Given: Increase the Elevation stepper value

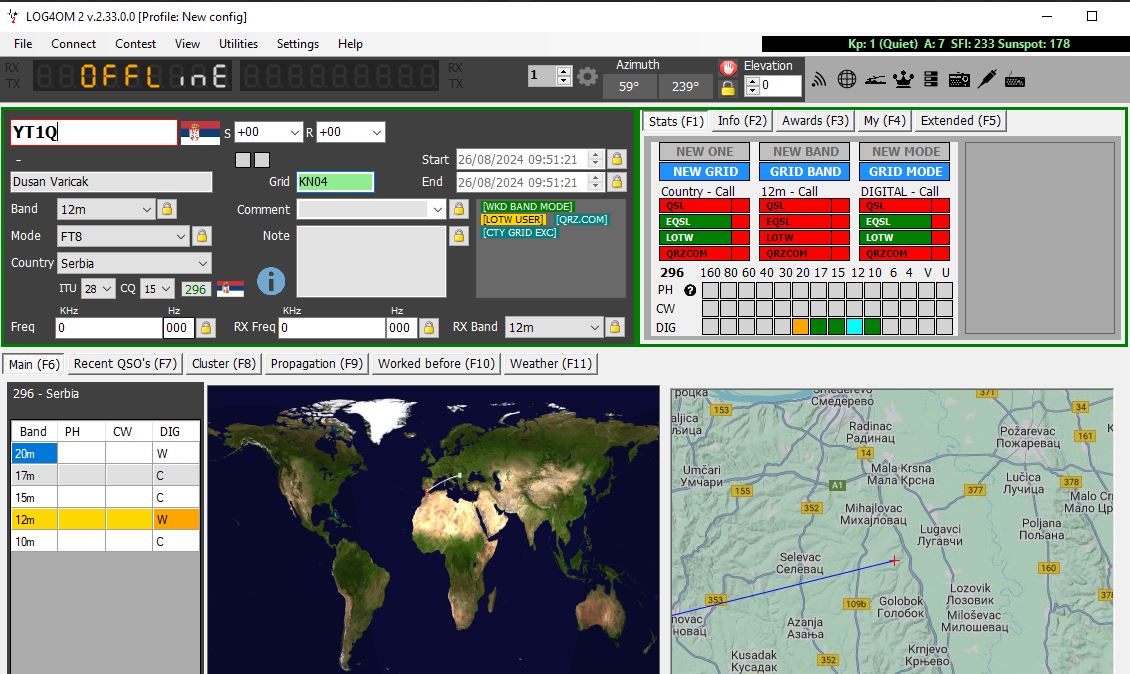Looking at the screenshot, I should click(x=753, y=81).
